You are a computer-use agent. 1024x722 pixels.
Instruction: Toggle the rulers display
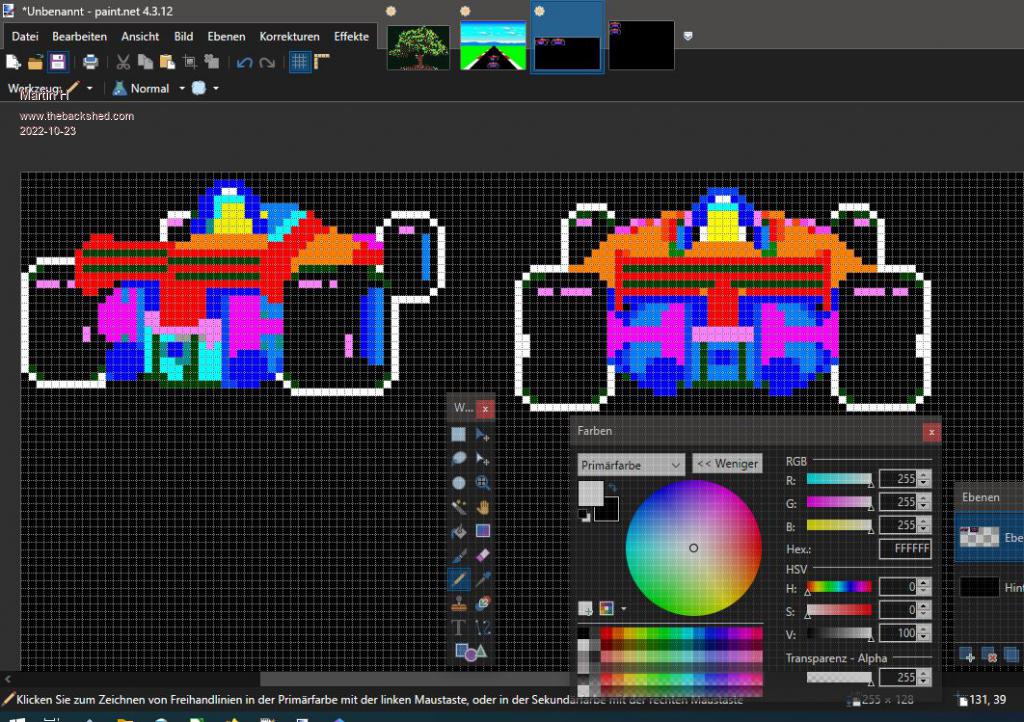[x=322, y=62]
